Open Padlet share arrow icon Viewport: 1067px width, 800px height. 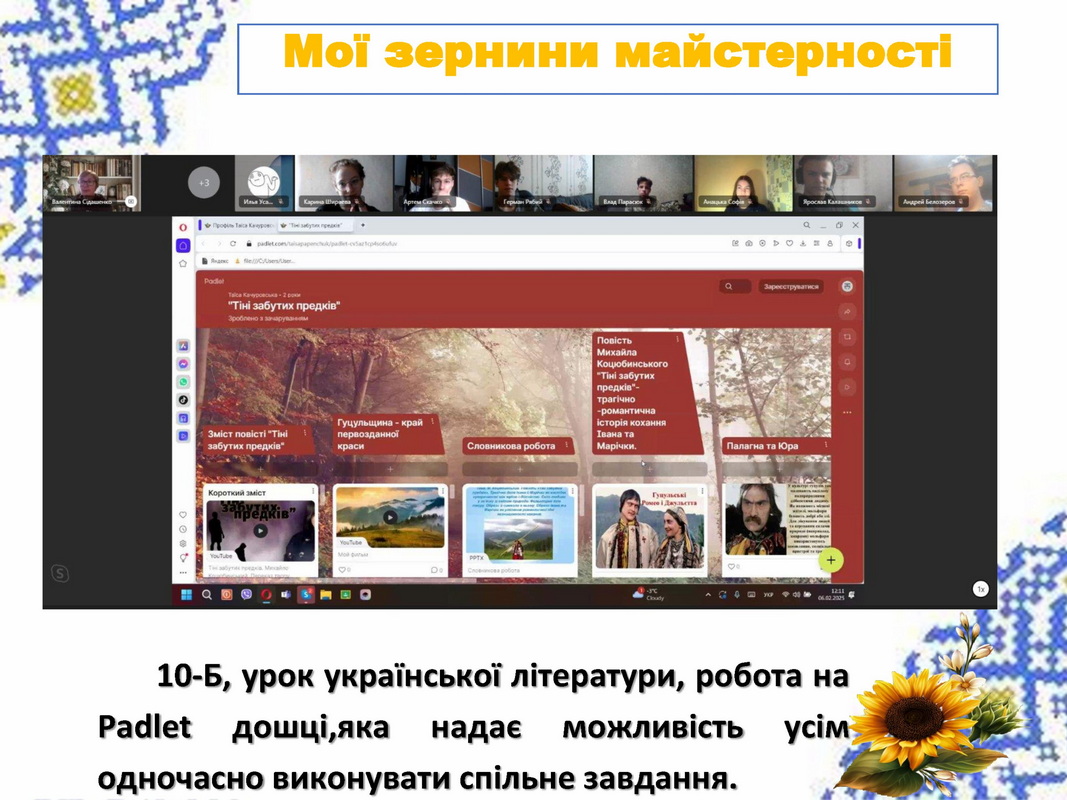[x=847, y=312]
